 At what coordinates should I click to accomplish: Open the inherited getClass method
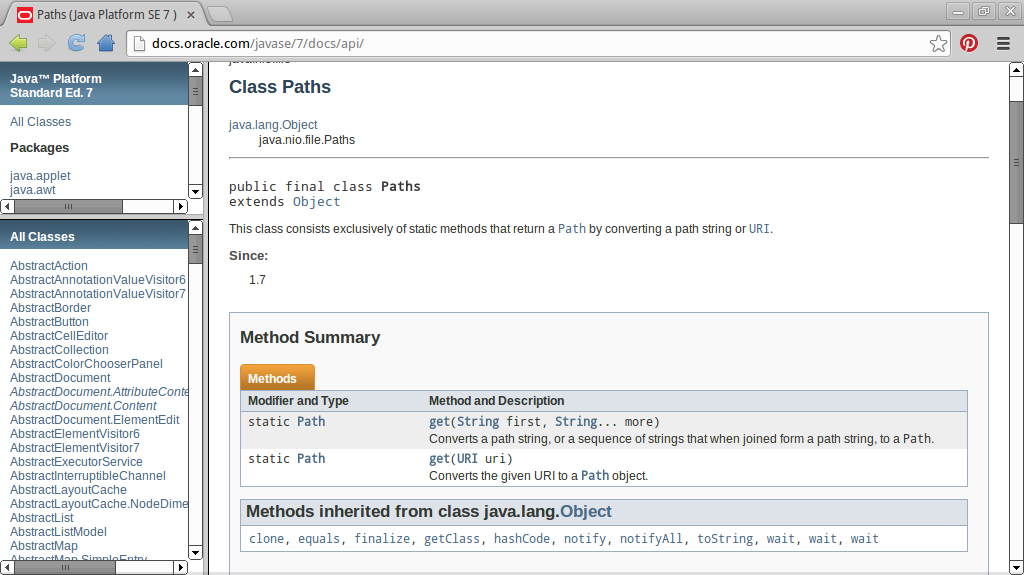451,539
